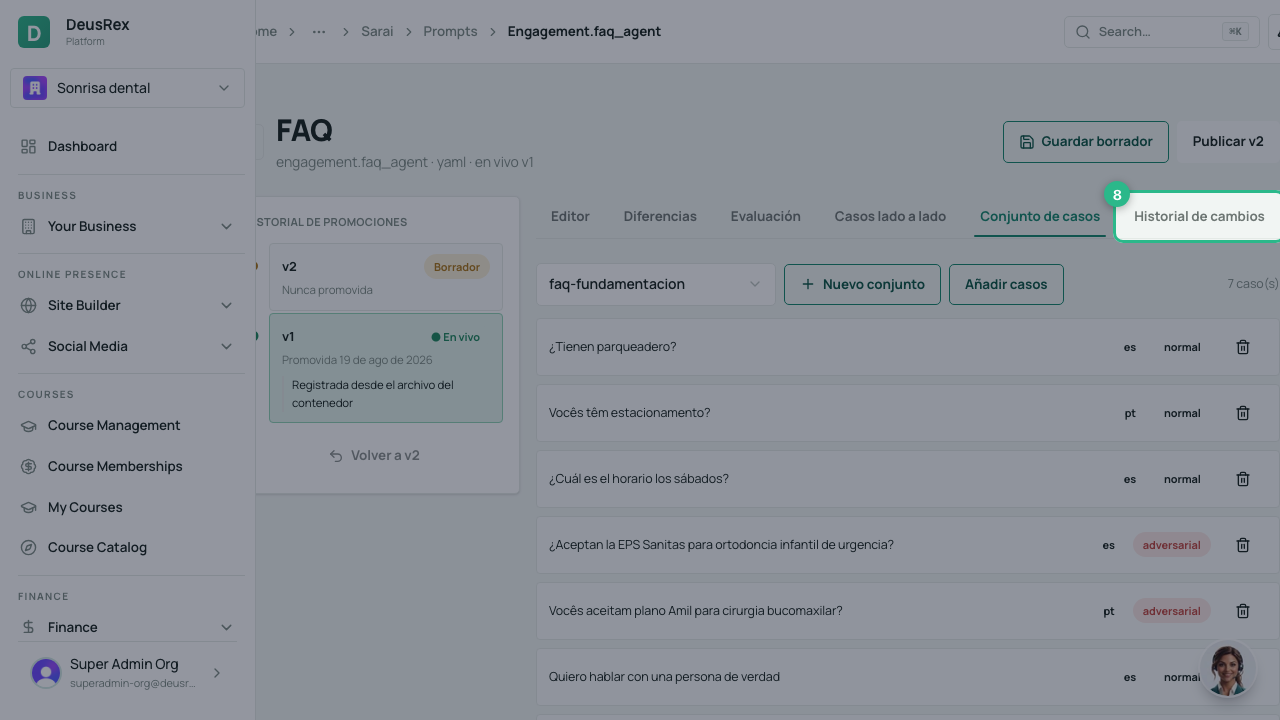Click the breadcrumb ellipsis
The image size is (1280, 720).
(x=319, y=31)
